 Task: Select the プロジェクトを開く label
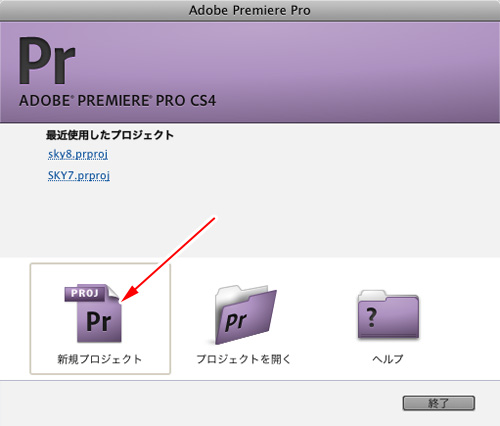coord(244,359)
